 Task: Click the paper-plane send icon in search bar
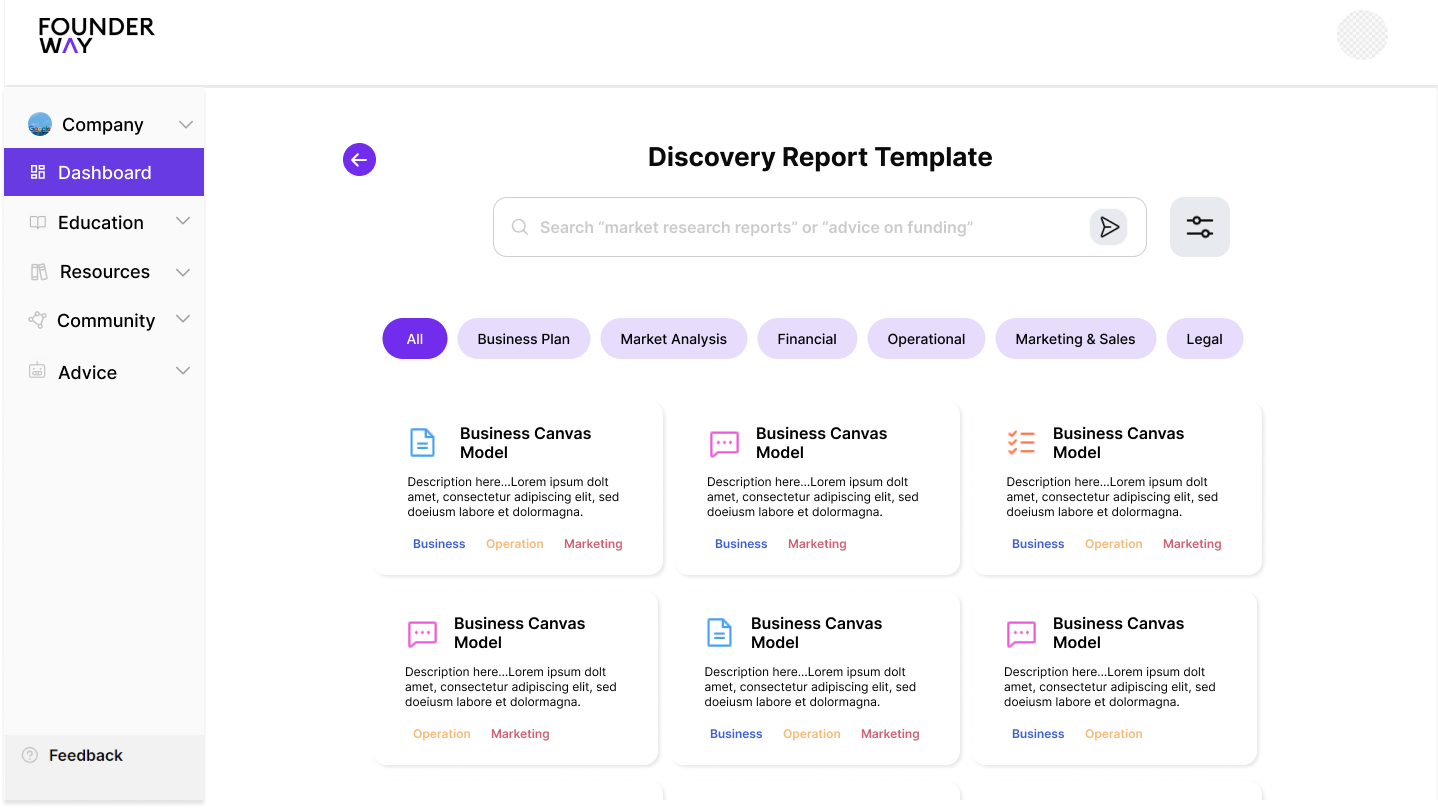tap(1108, 227)
